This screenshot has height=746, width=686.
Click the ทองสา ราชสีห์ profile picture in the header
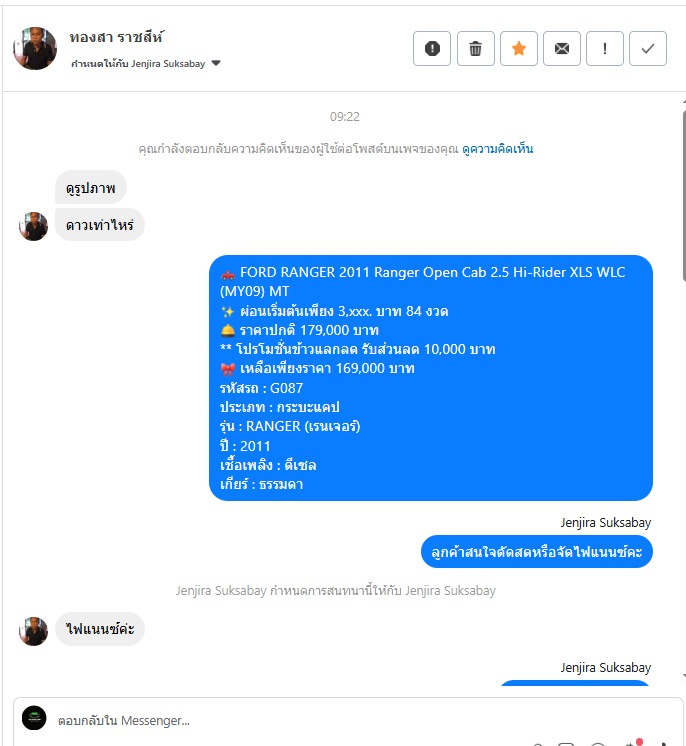pyautogui.click(x=35, y=48)
